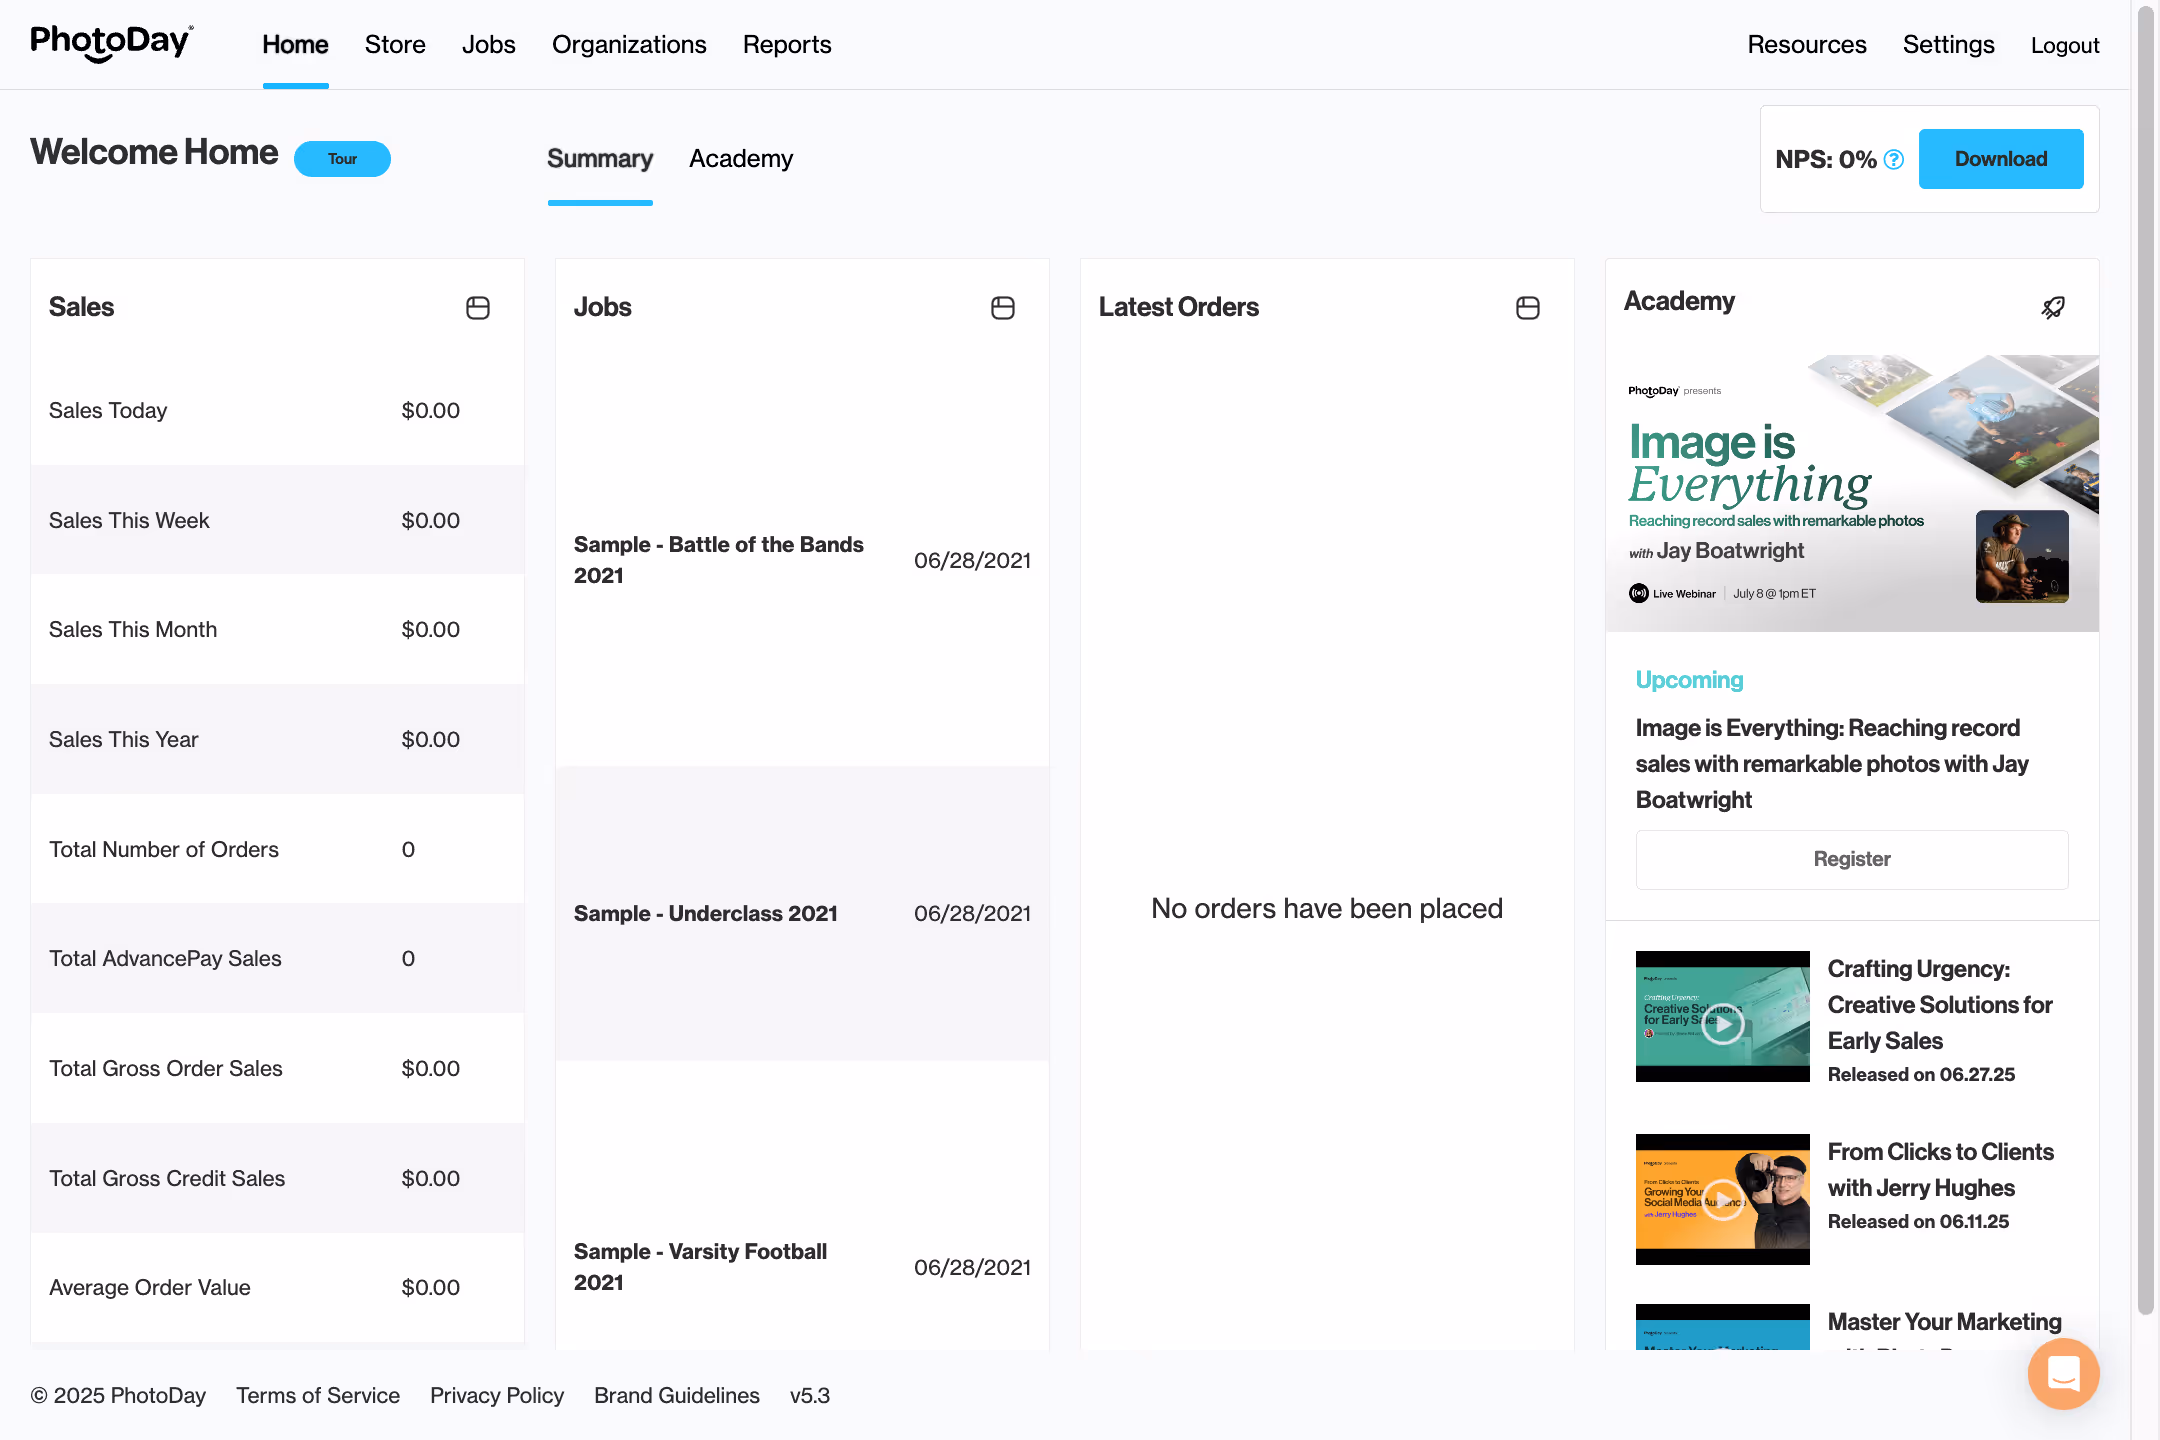Image resolution: width=2160 pixels, height=1440 pixels.
Task: Open the Latest Orders calendar icon
Action: [1528, 308]
